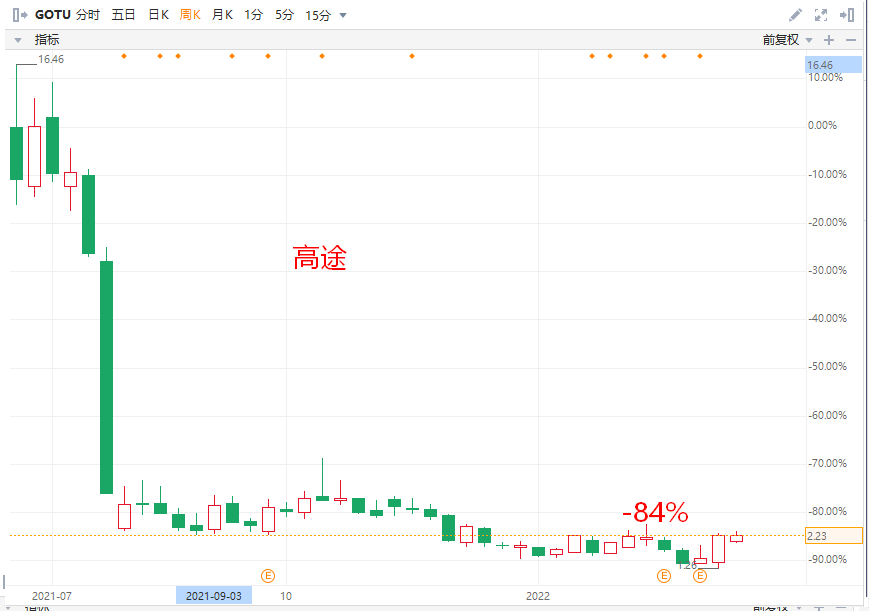Click the 2021-09-03 date label on axis

(x=214, y=596)
